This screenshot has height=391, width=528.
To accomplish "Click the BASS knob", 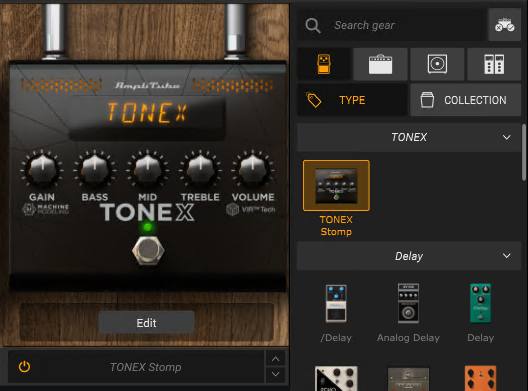I will coord(95,169).
